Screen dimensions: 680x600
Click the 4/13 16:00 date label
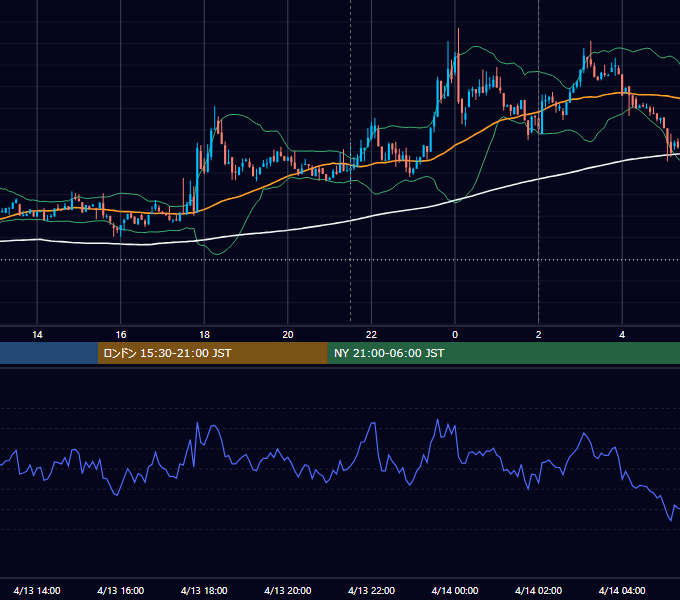click(x=121, y=590)
